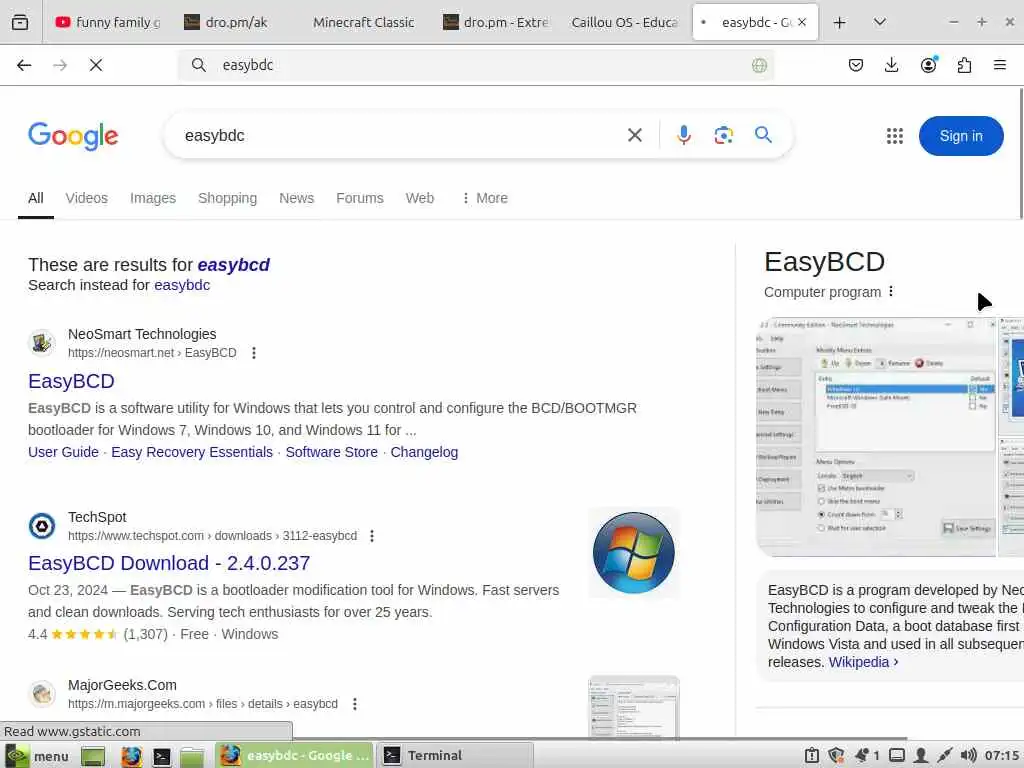The image size is (1024, 768).
Task: Click the Google search magnifier button
Action: click(763, 135)
